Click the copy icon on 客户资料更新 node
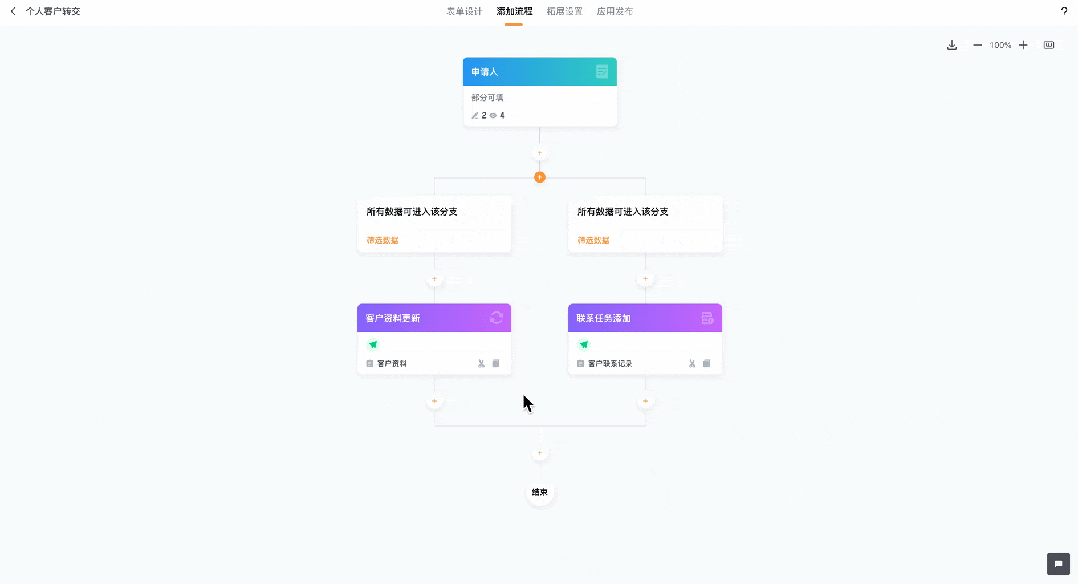 496,363
